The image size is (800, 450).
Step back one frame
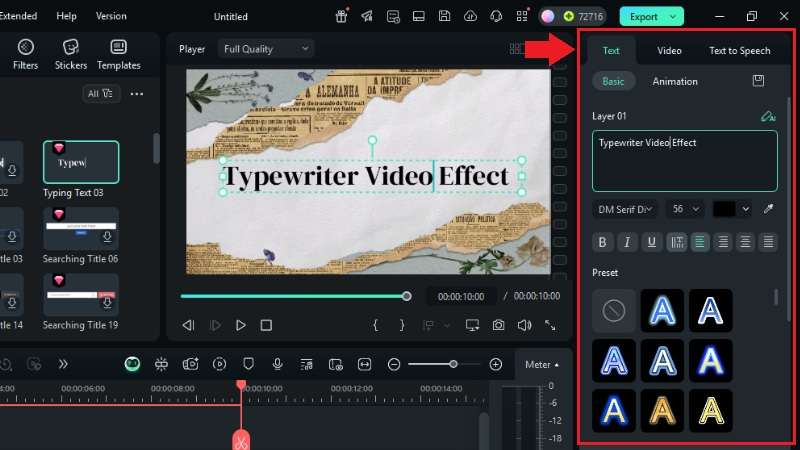pos(188,325)
